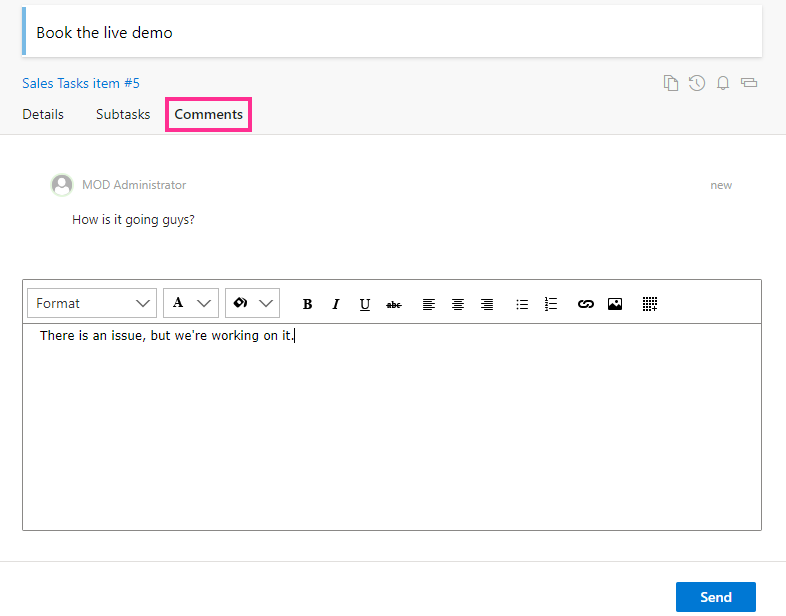Viewport: 786px width, 616px height.
Task: Click the 'MOD Administrator' name
Action: (x=134, y=185)
